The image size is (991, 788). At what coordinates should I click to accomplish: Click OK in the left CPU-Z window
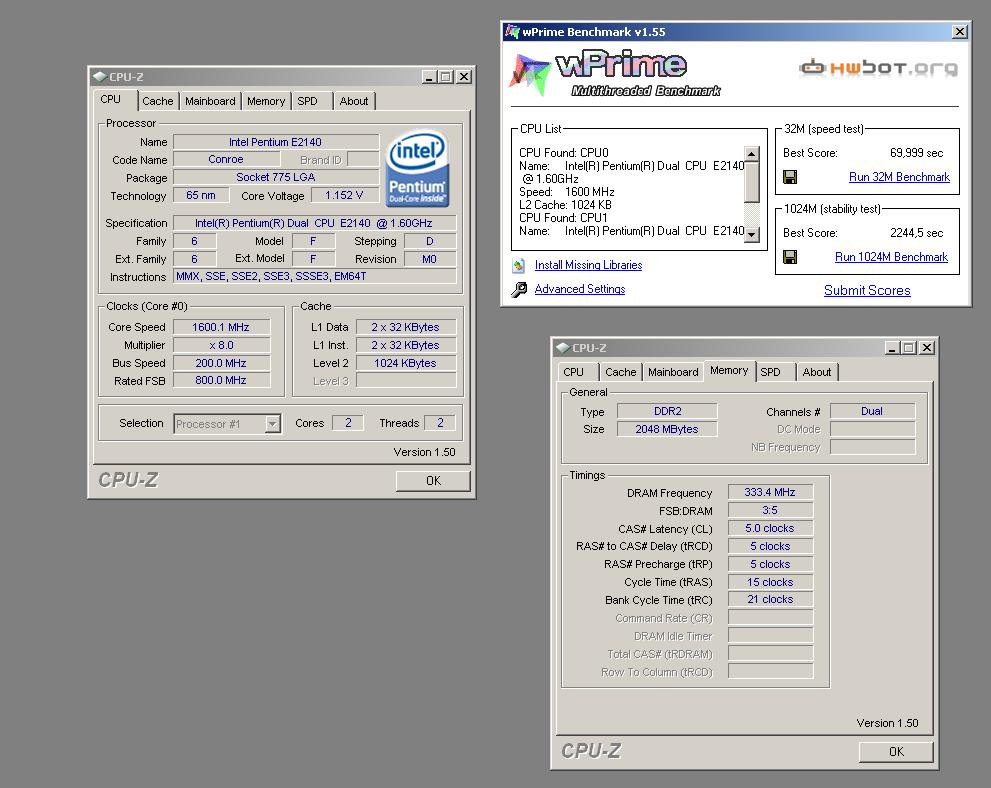[434, 481]
